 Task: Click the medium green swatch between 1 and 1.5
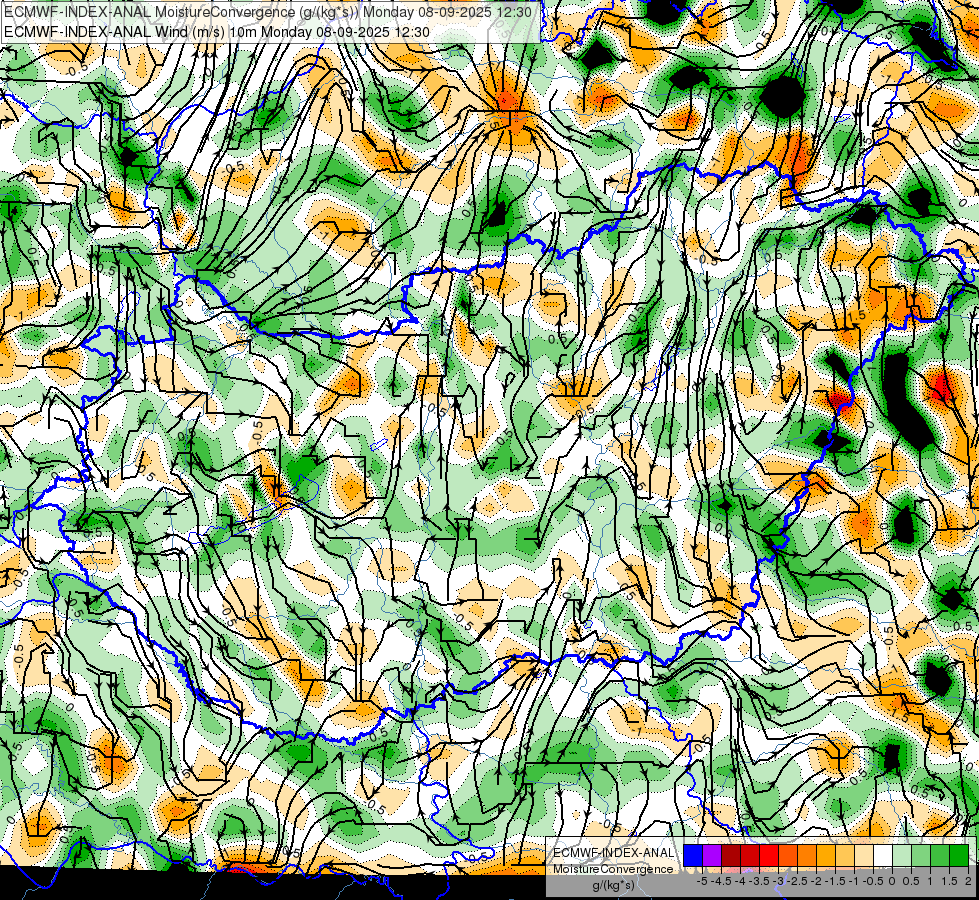(x=940, y=855)
